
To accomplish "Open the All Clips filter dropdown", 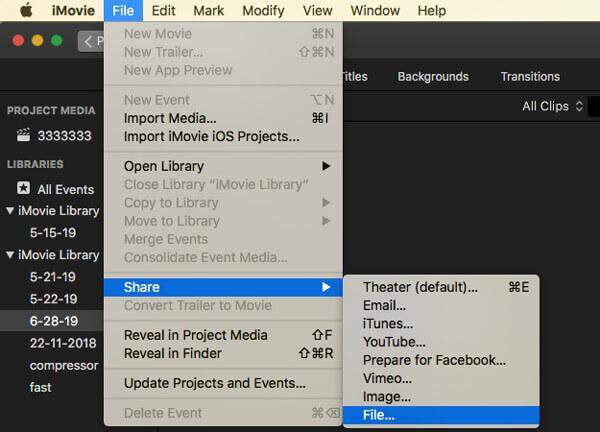I will [x=552, y=106].
